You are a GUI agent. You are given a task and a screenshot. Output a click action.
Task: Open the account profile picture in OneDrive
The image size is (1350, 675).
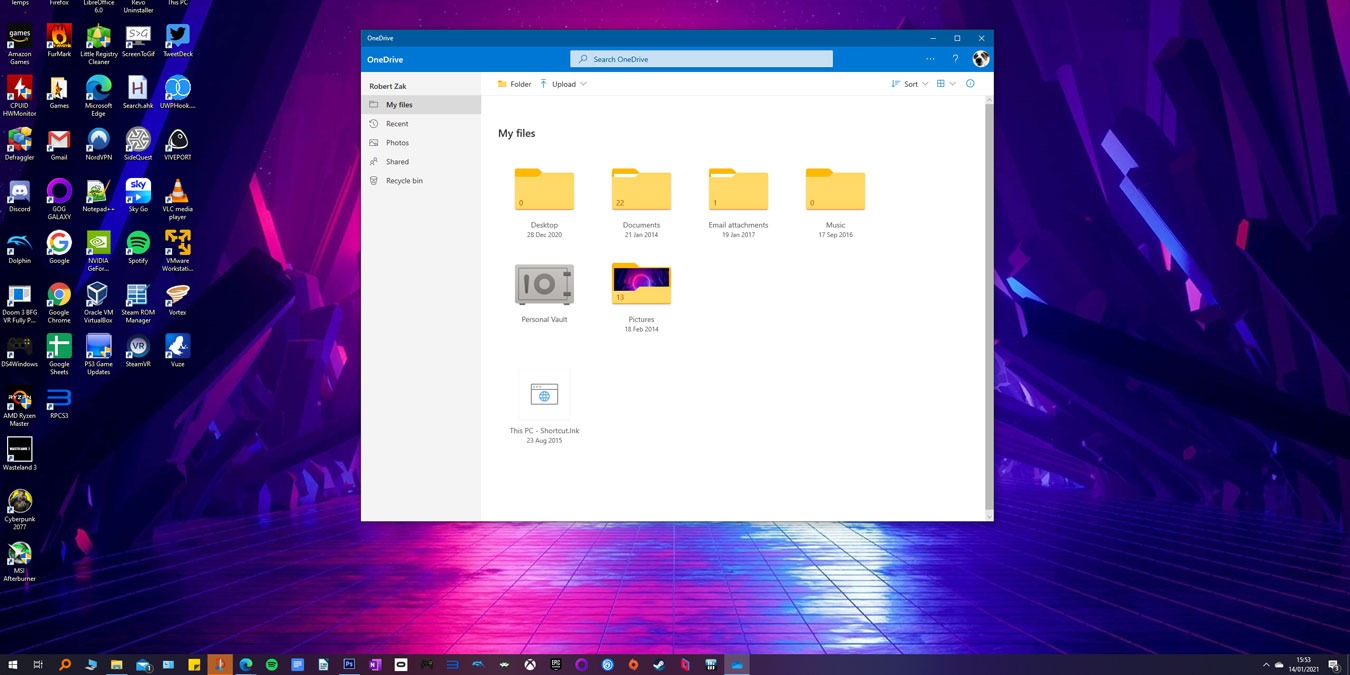click(x=980, y=58)
